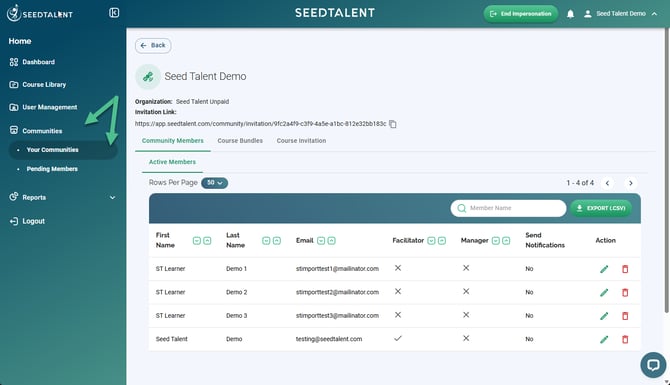Copy the invitation link with the clipboard icon
670x385 pixels.
(393, 124)
